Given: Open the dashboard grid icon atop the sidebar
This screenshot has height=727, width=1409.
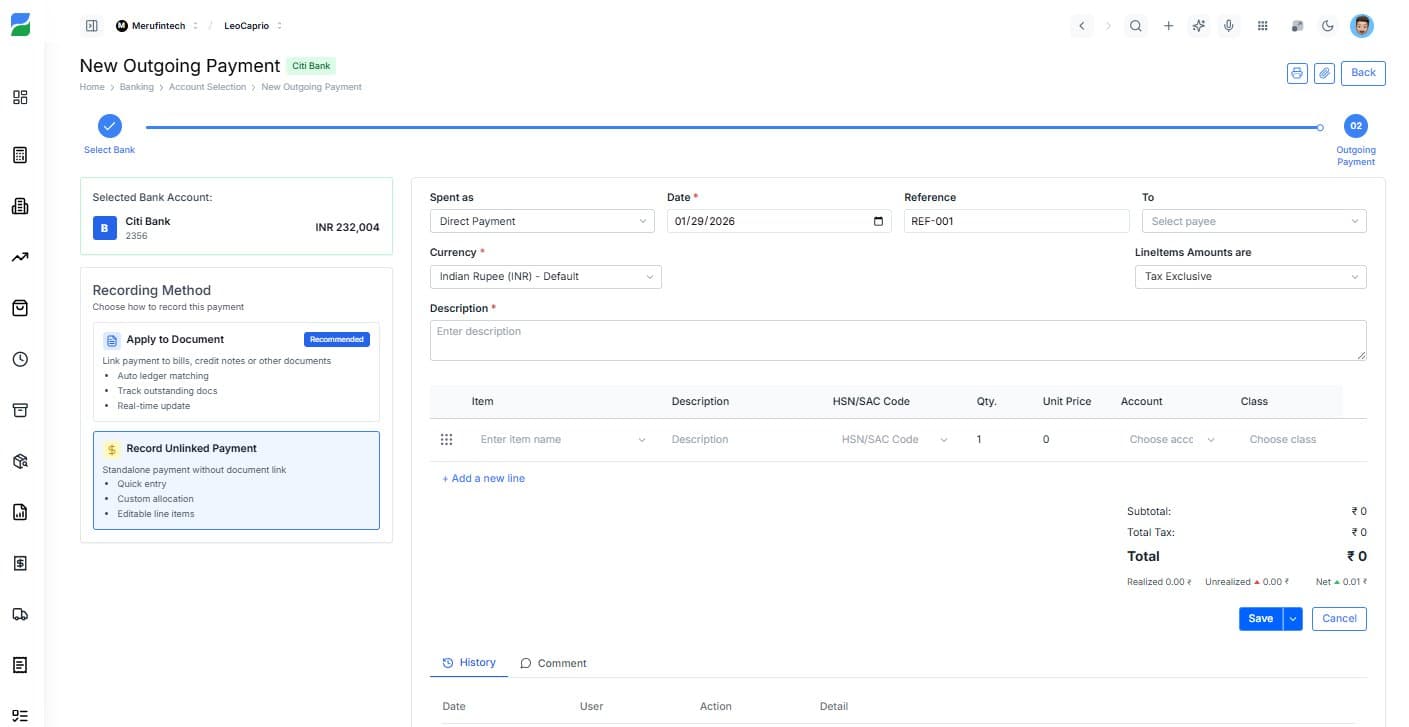Looking at the screenshot, I should coord(20,97).
